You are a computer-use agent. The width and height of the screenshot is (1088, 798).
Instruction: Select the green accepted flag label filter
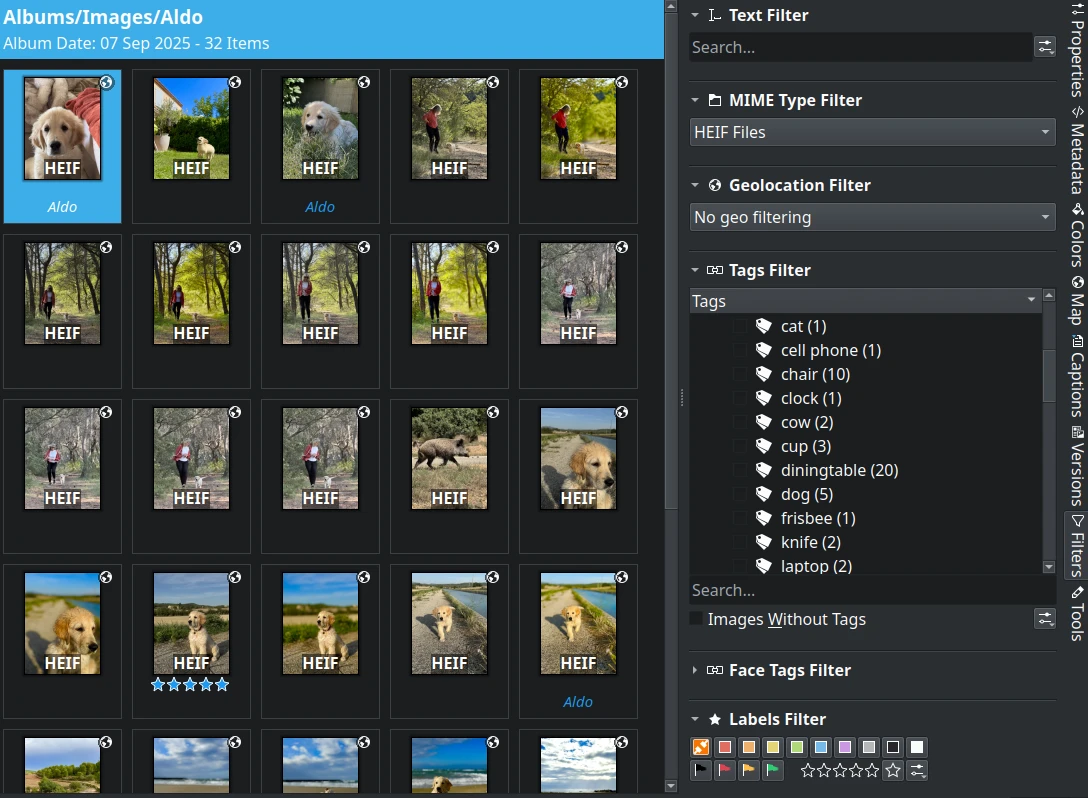click(x=772, y=770)
